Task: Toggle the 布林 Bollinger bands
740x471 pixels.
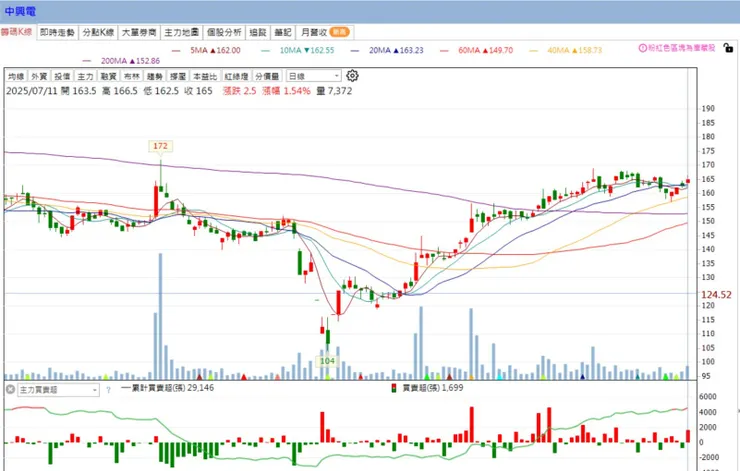Action: pyautogui.click(x=131, y=76)
